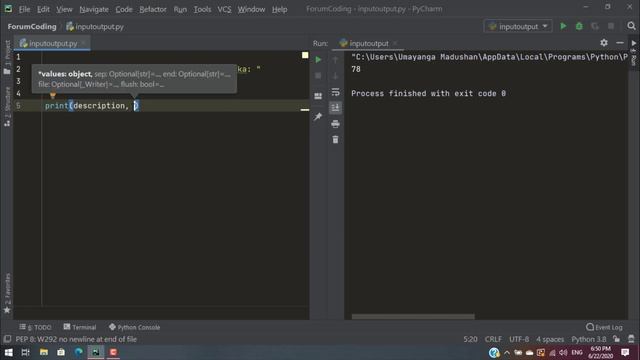Open the File menu
The width and height of the screenshot is (640, 360).
point(24,9)
